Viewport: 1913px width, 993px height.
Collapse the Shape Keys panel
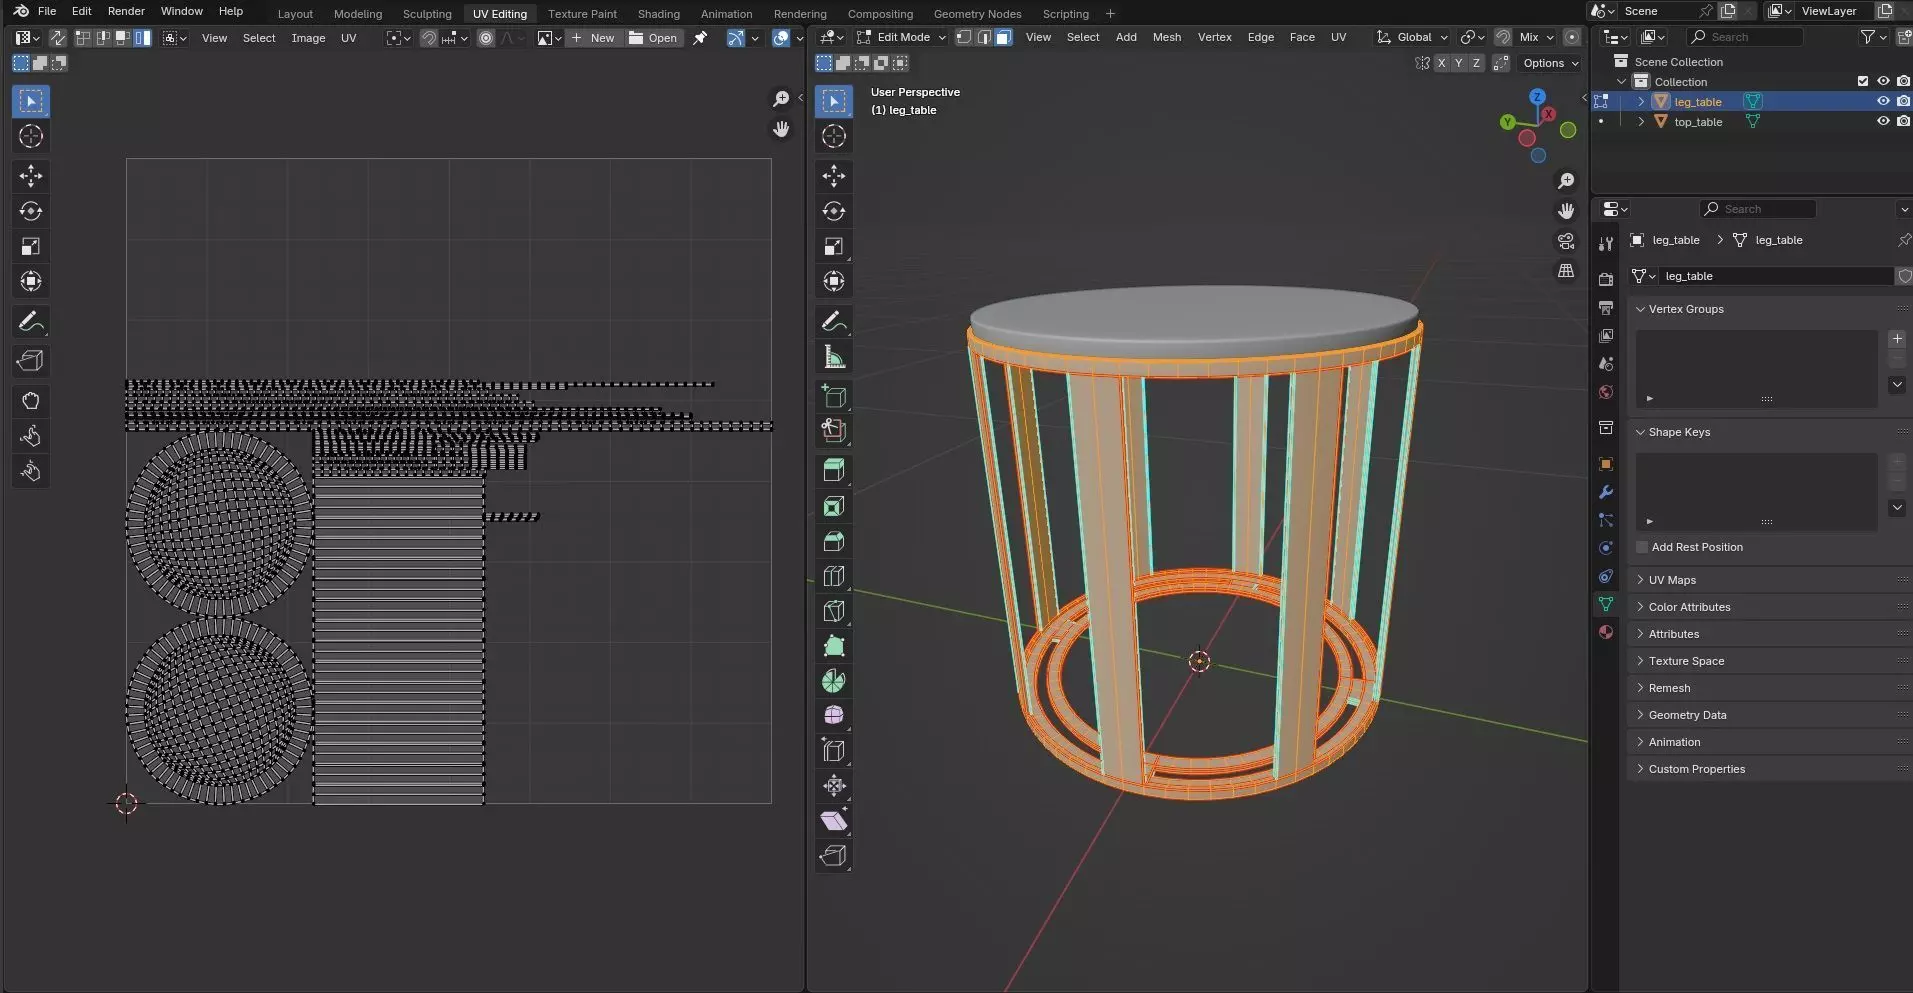pyautogui.click(x=1679, y=432)
